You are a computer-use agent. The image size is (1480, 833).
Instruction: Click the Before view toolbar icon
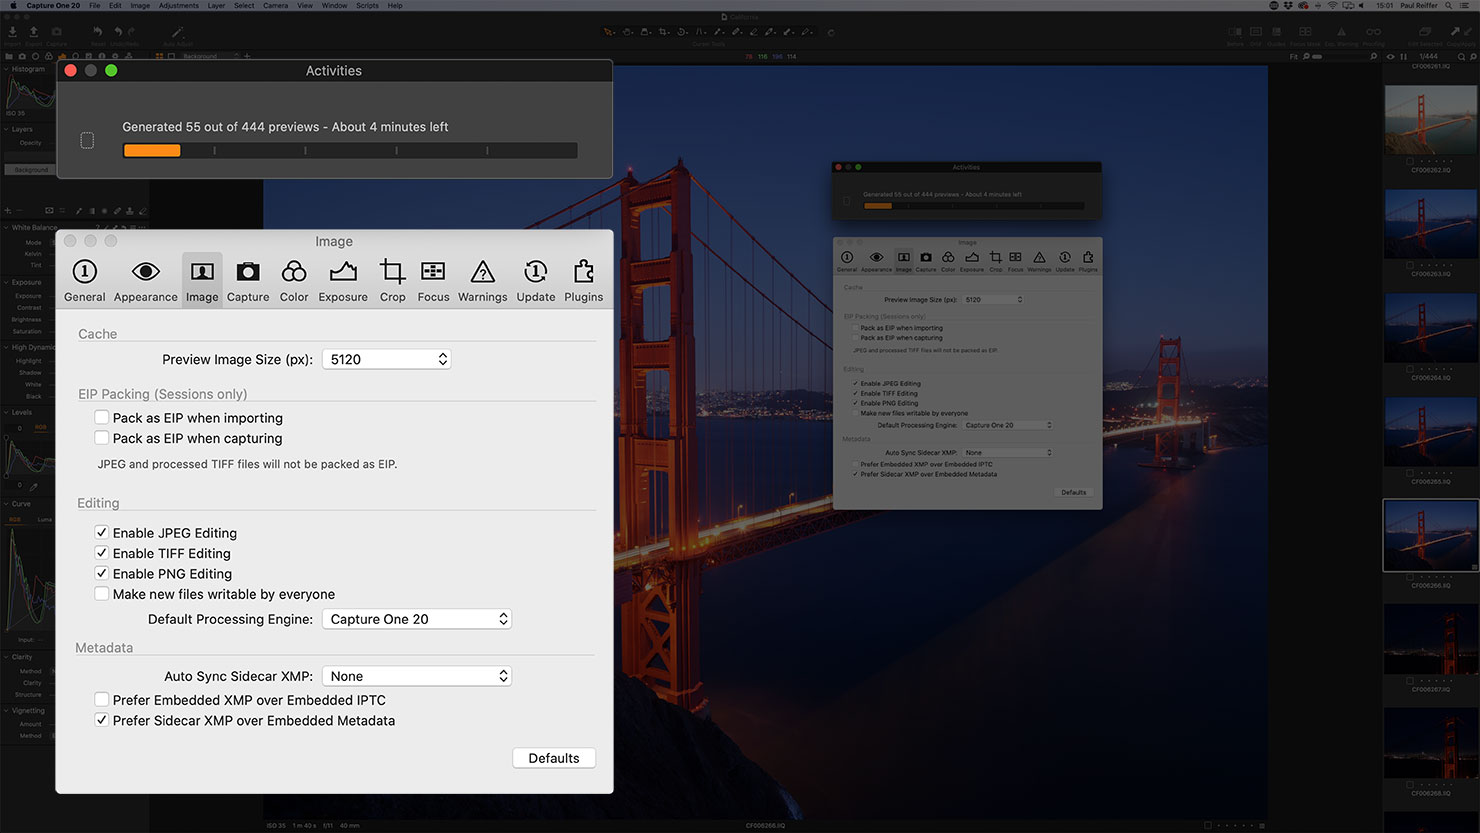click(1235, 34)
